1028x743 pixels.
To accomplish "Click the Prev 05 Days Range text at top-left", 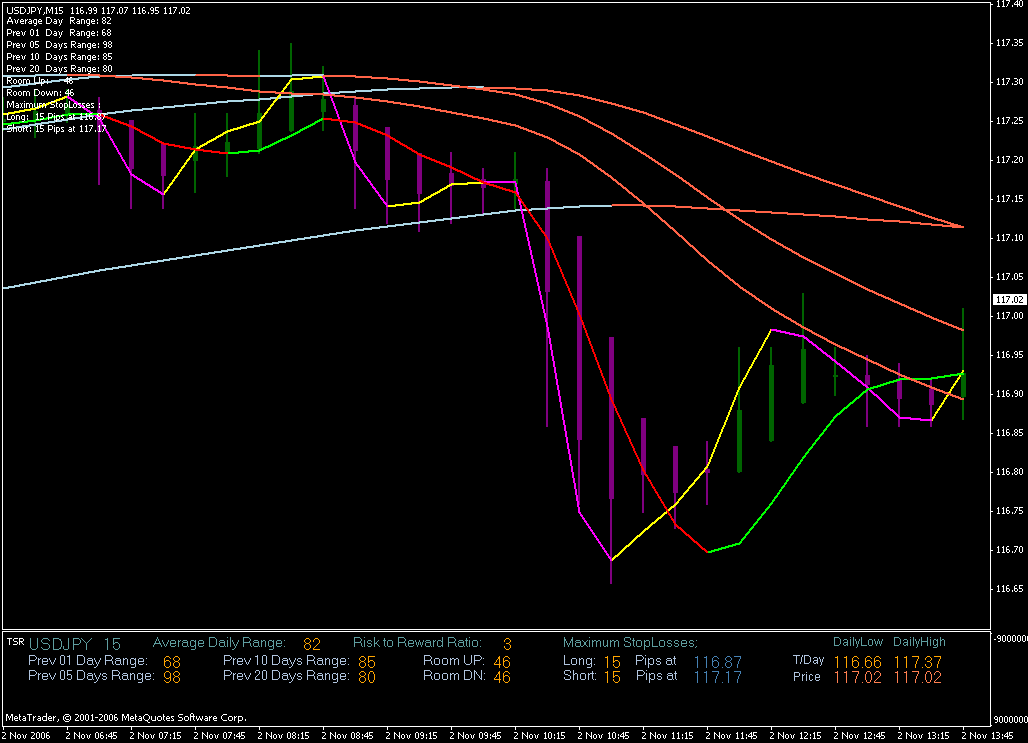I will [58, 45].
